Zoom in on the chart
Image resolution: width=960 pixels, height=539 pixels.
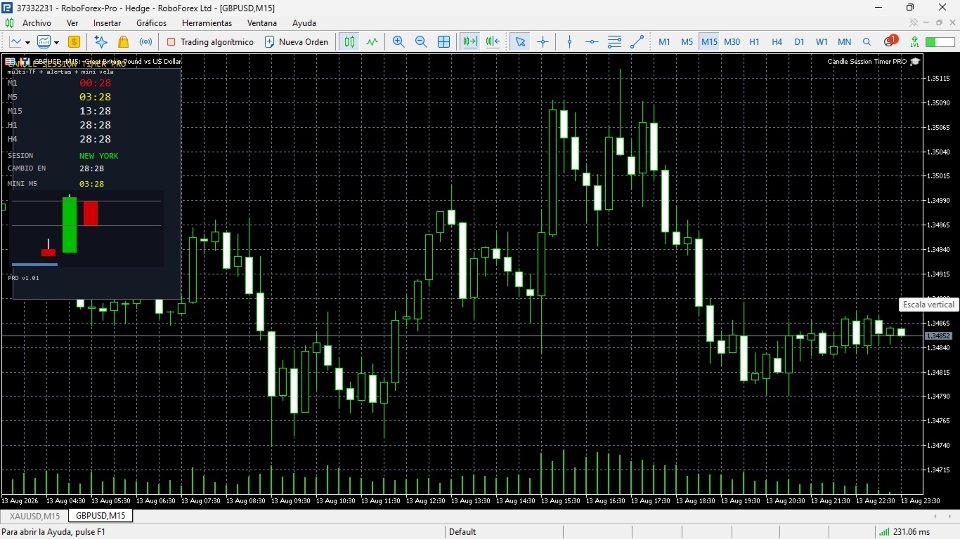(x=399, y=42)
